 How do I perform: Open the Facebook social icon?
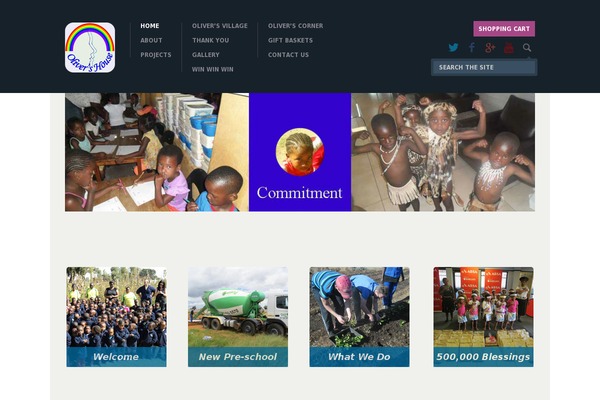pos(472,47)
